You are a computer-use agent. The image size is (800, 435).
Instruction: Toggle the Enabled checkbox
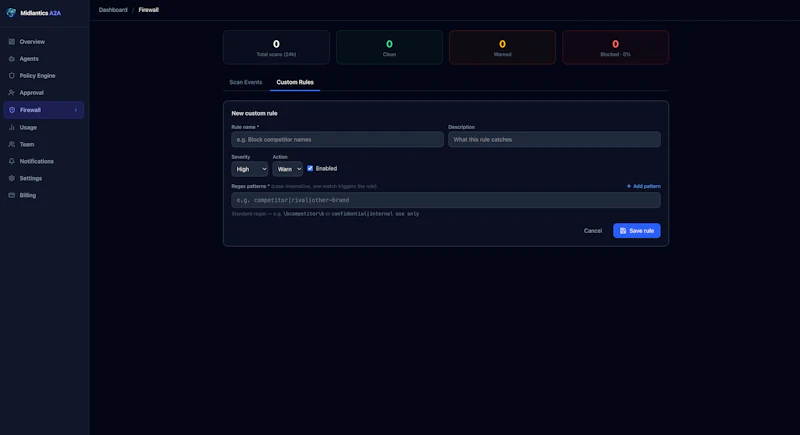coord(310,168)
